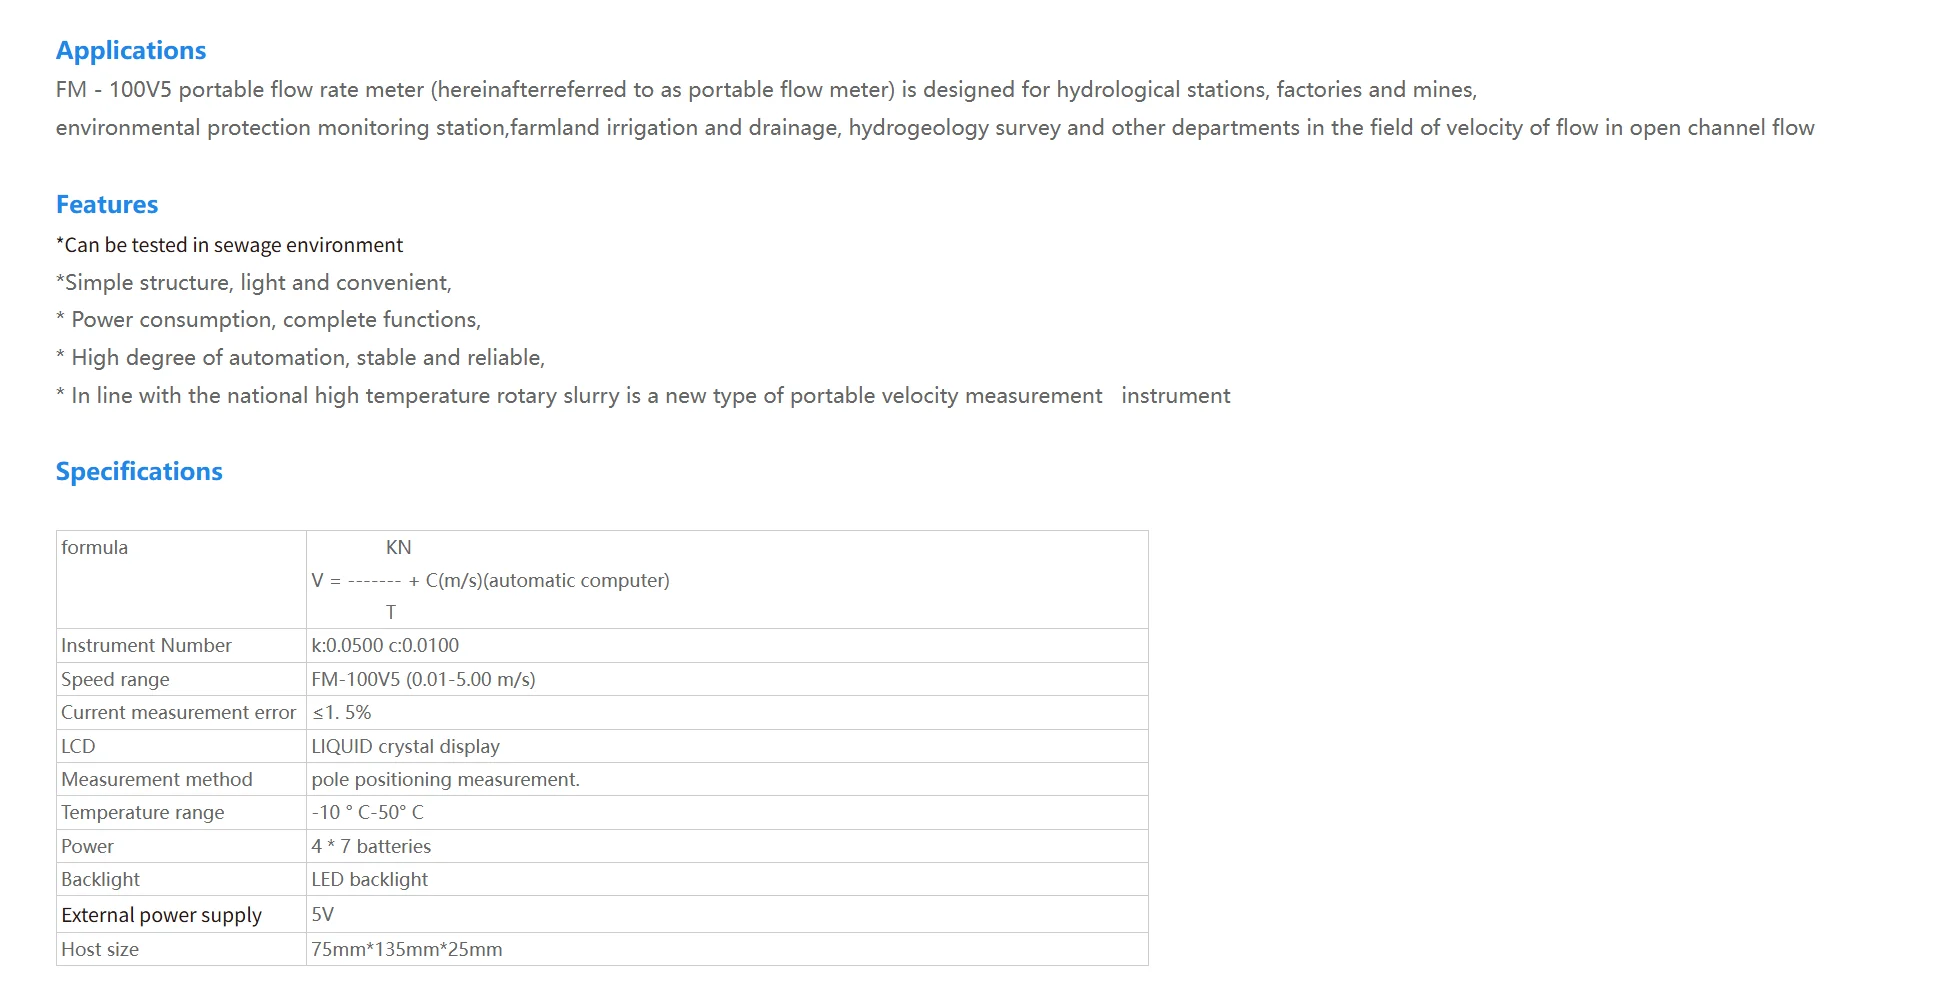
Task: Click the 'High degree of automation' feature line
Action: click(300, 357)
